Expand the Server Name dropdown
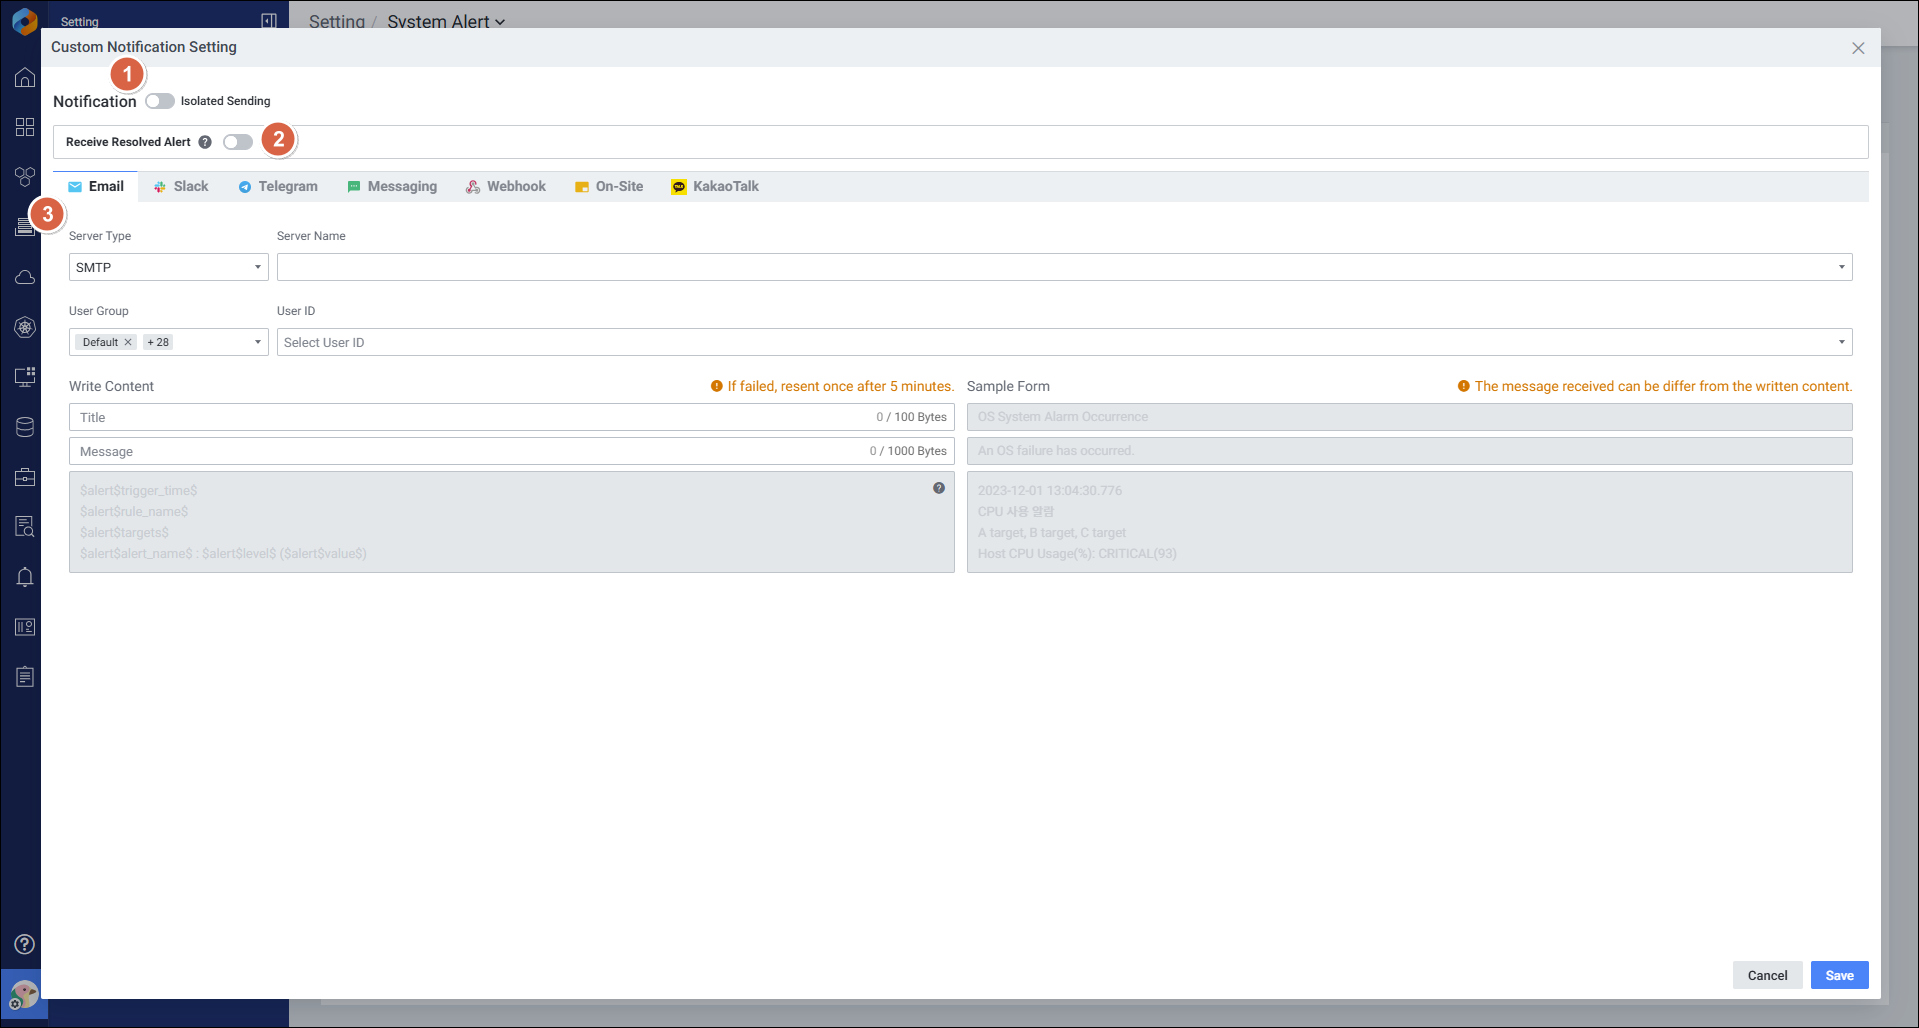This screenshot has width=1919, height=1028. 1064,267
